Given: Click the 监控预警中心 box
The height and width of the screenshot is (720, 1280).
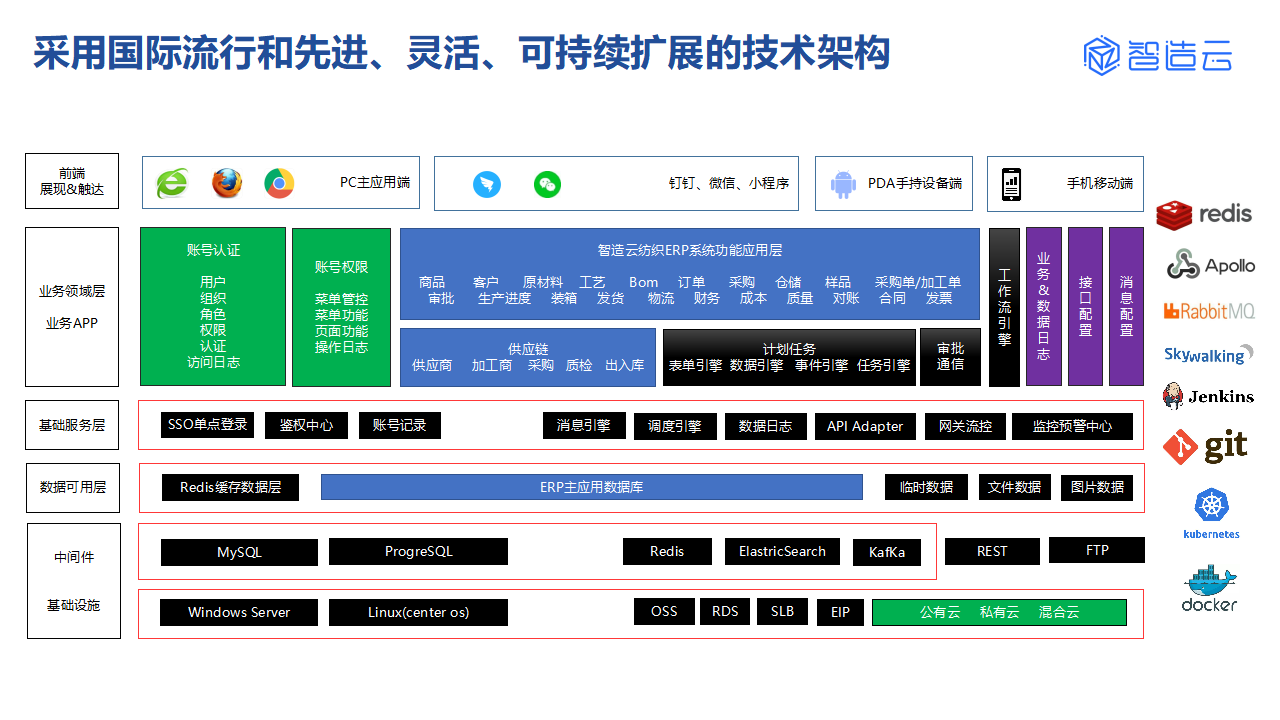Looking at the screenshot, I should 1072,426.
